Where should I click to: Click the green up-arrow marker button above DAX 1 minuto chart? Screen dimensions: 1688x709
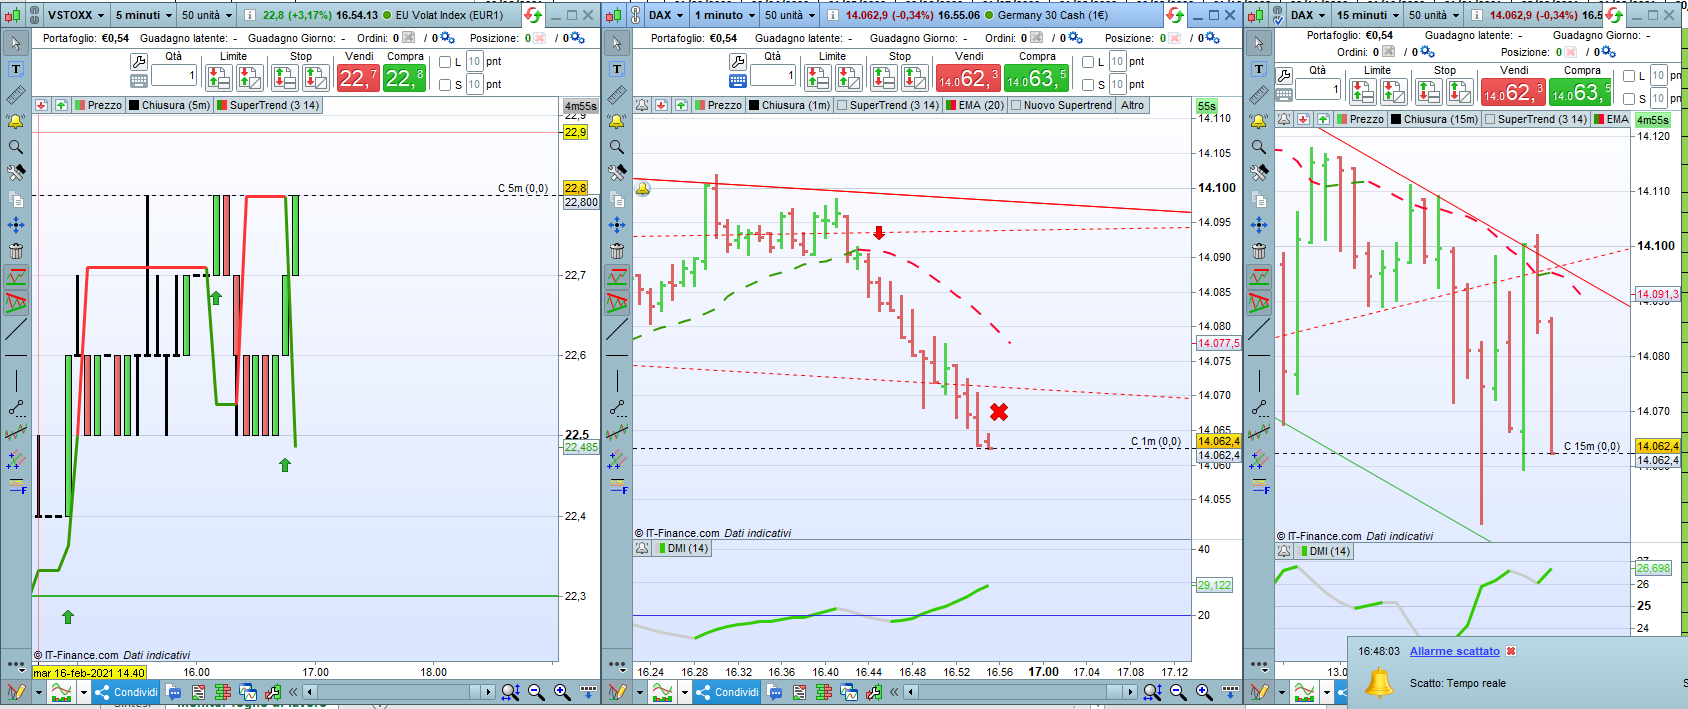pos(681,105)
